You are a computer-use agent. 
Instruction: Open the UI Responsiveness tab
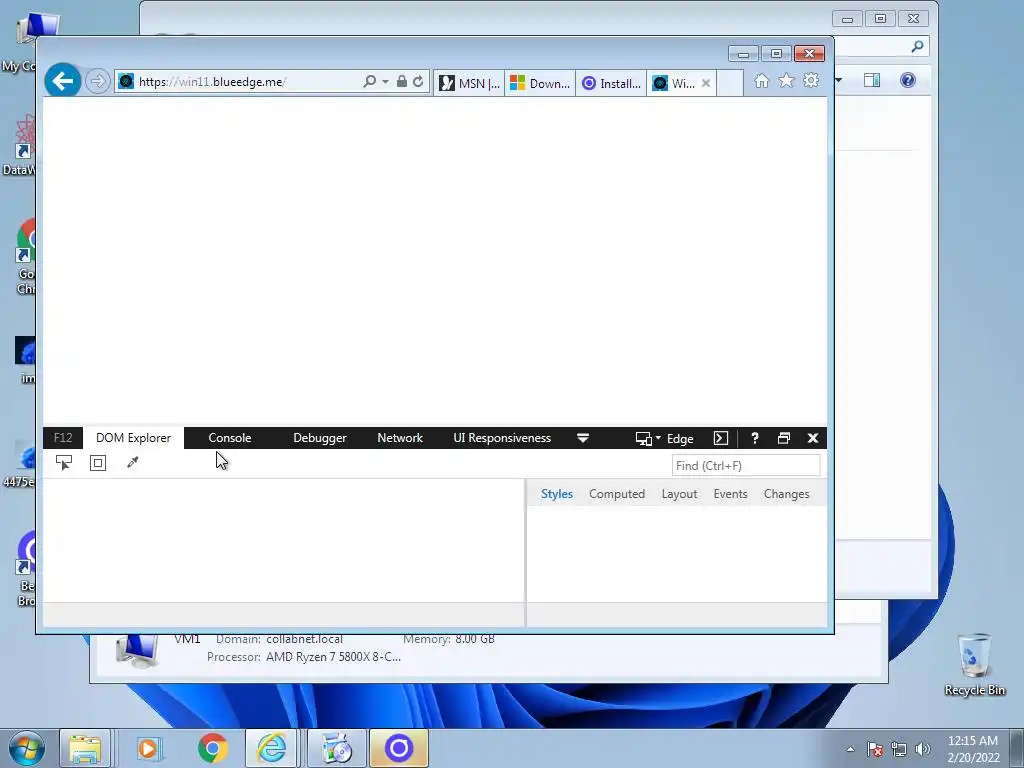click(502, 438)
